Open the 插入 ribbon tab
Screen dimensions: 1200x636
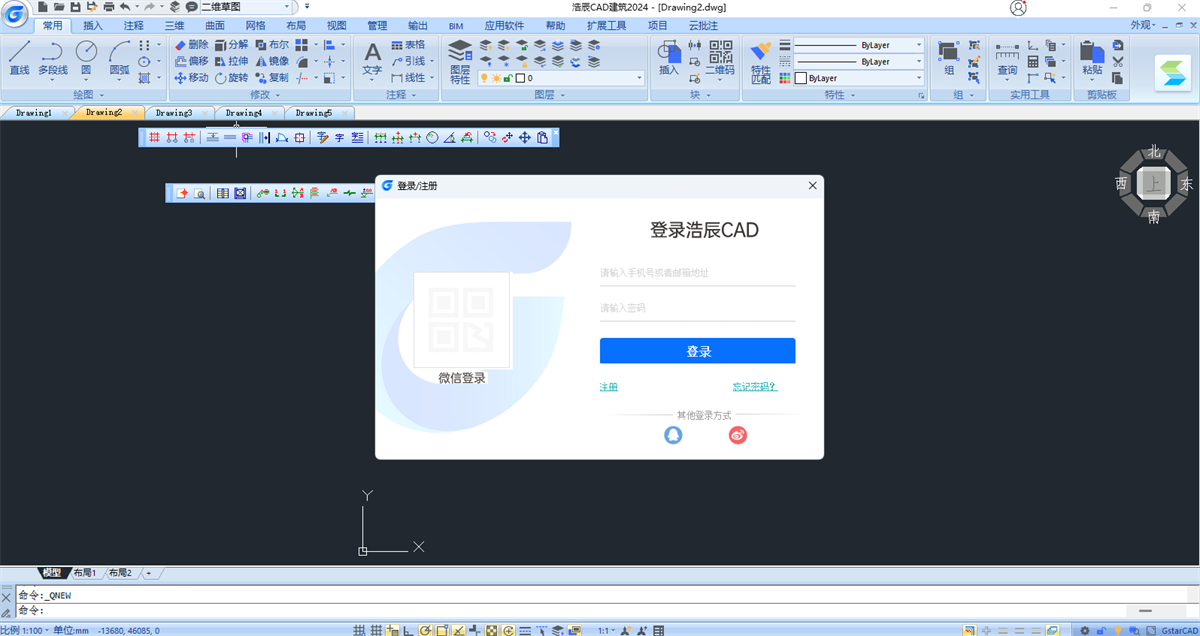click(93, 25)
